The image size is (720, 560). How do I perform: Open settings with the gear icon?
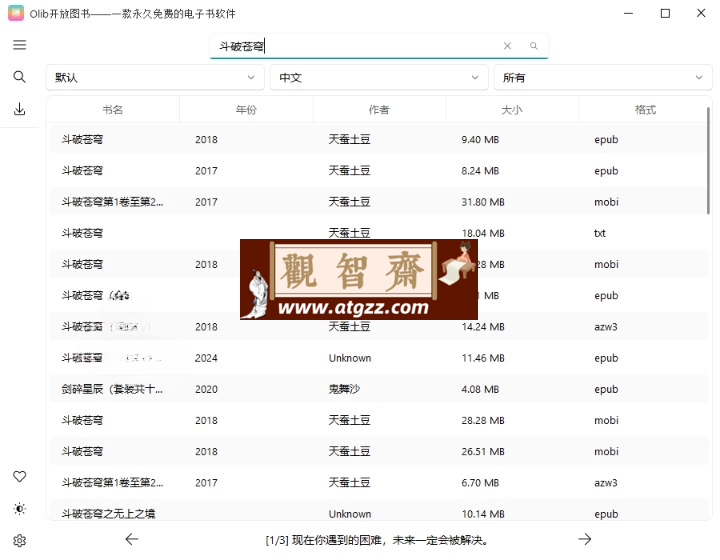point(19,541)
